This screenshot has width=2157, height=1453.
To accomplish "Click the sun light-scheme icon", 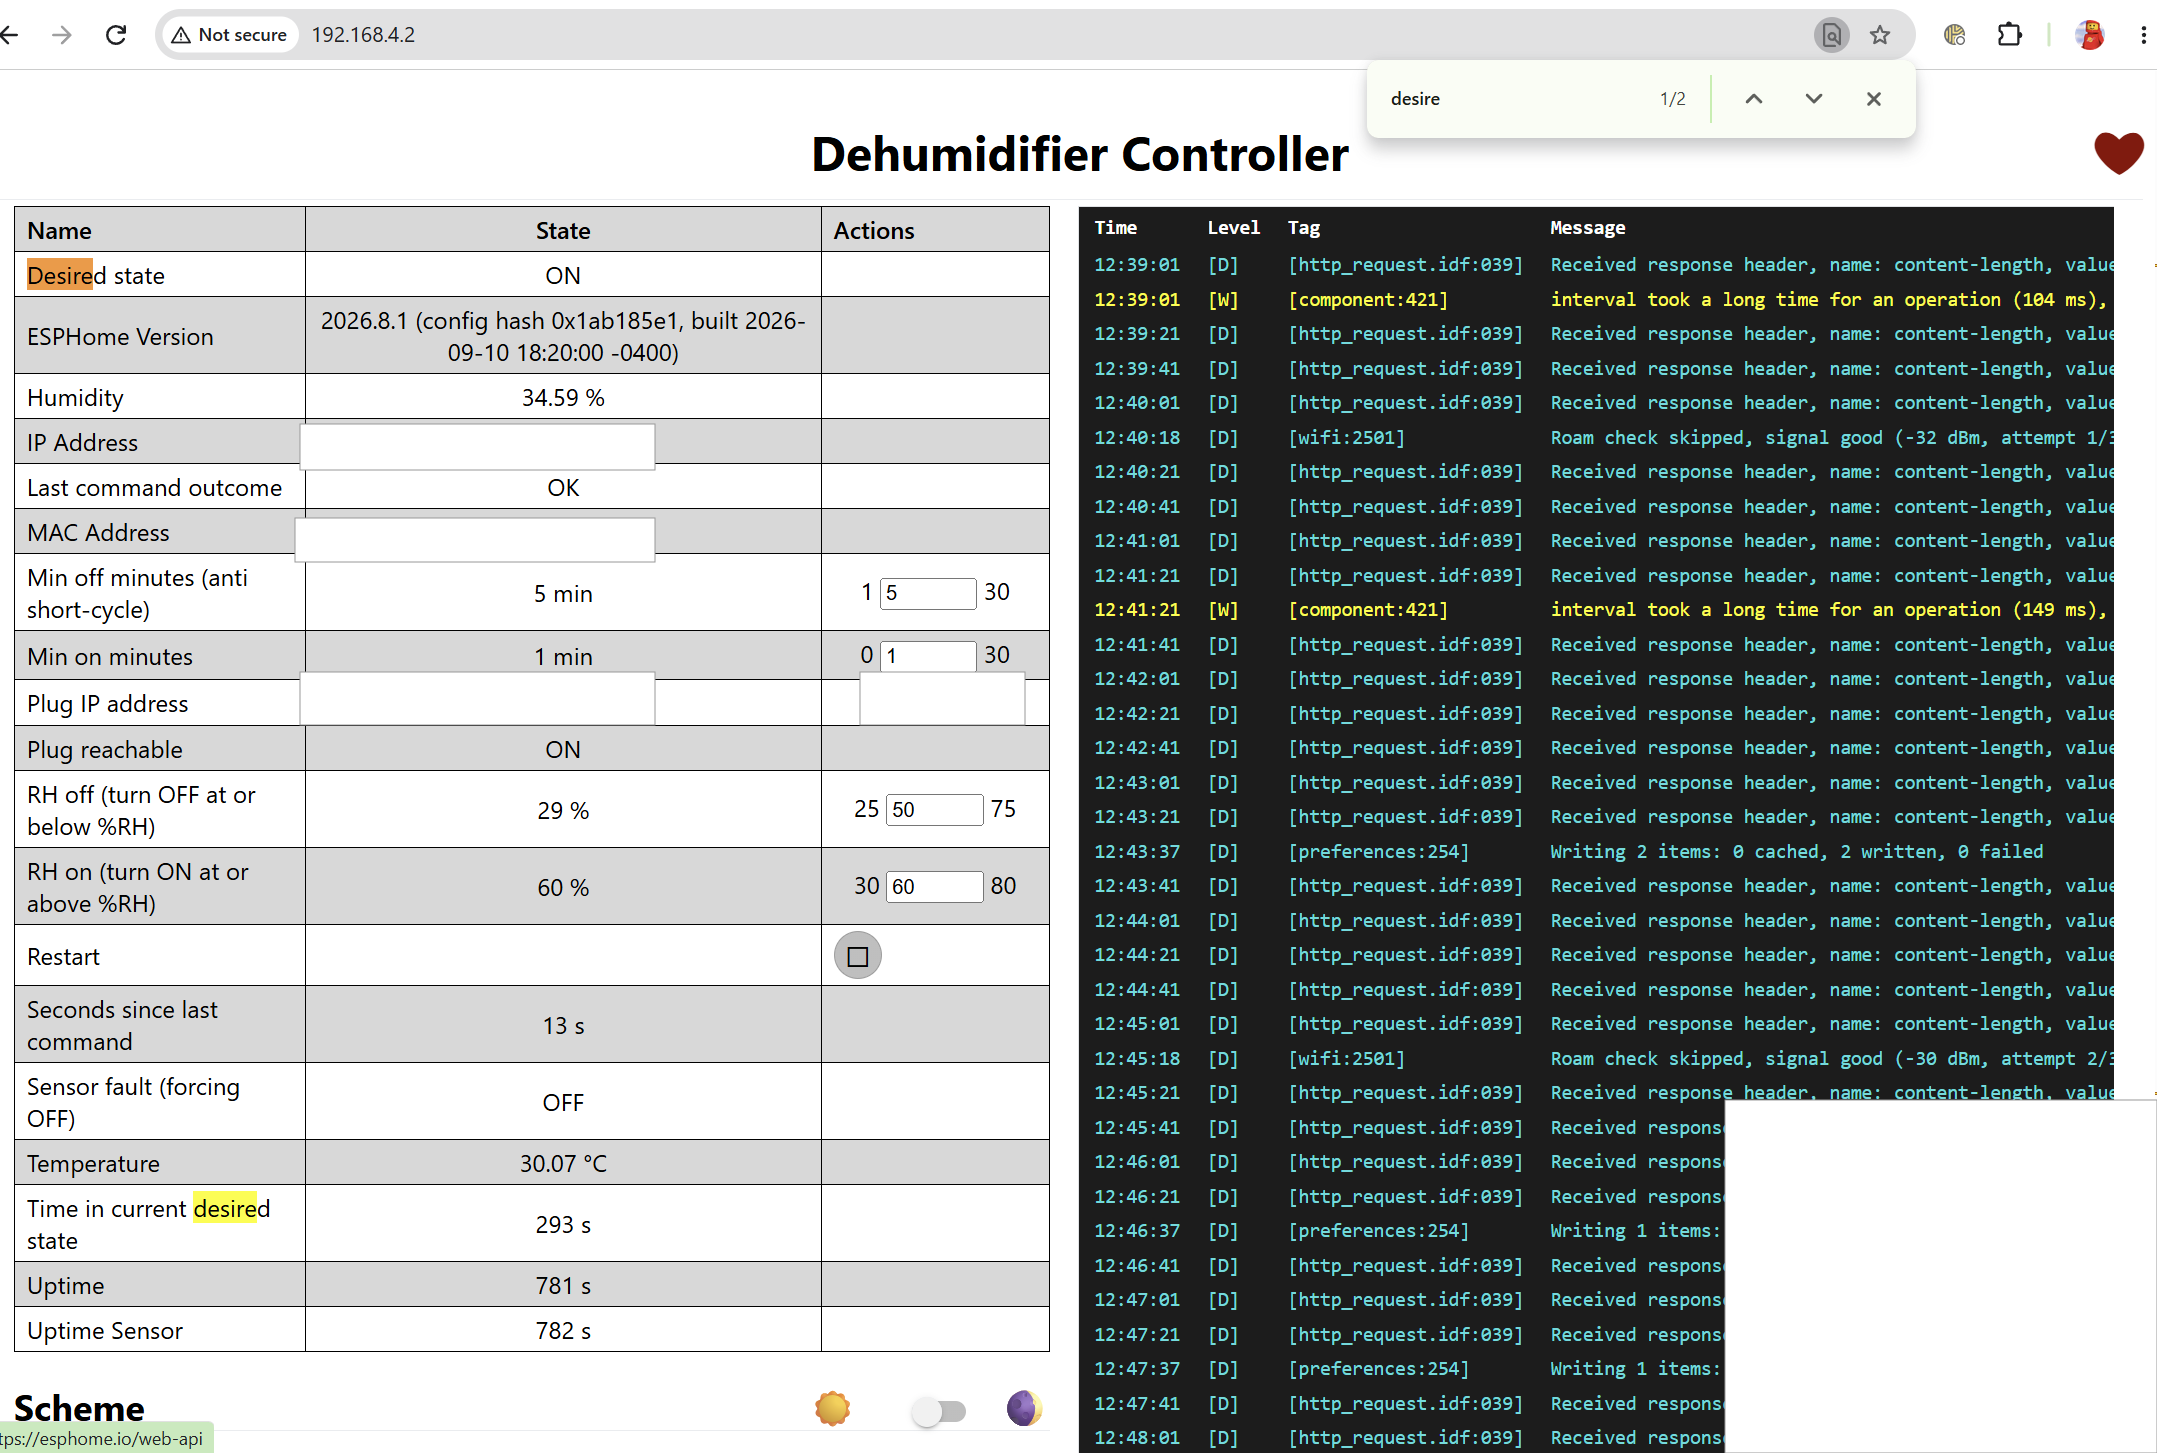I will tap(832, 1408).
